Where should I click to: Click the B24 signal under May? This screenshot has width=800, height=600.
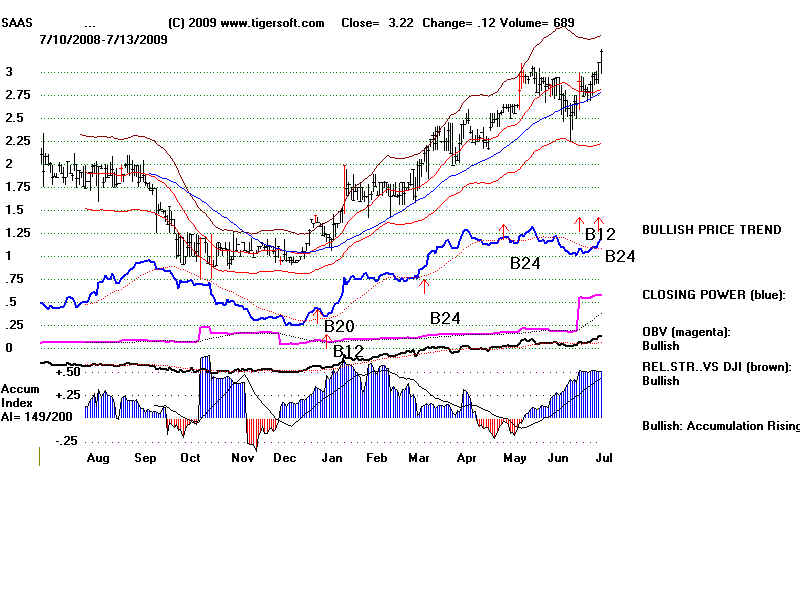[x=525, y=264]
